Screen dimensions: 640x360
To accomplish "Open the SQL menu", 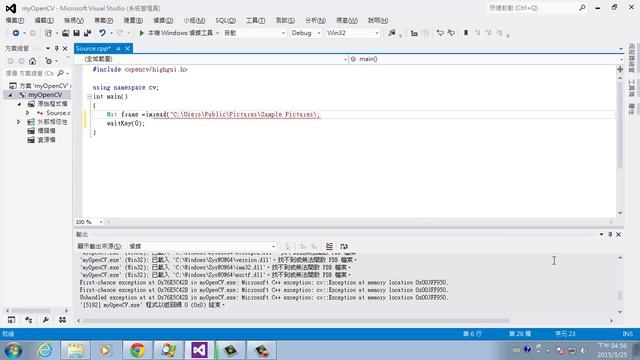I will pyautogui.click(x=225, y=20).
